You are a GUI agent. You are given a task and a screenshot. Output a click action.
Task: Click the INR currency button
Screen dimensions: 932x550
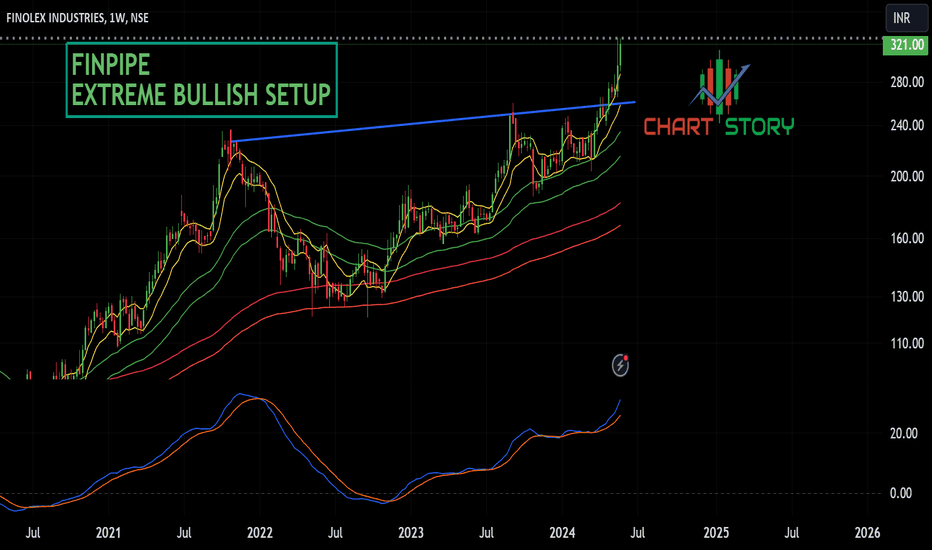coord(905,18)
